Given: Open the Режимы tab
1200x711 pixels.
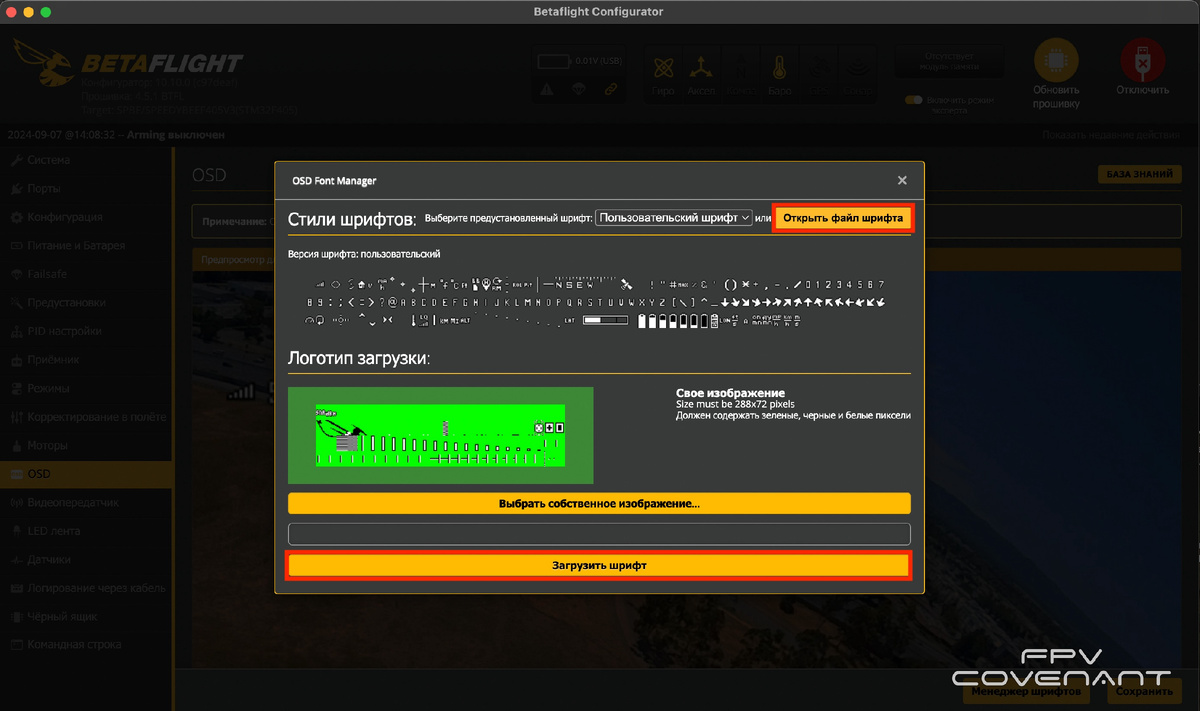Looking at the screenshot, I should [x=86, y=388].
